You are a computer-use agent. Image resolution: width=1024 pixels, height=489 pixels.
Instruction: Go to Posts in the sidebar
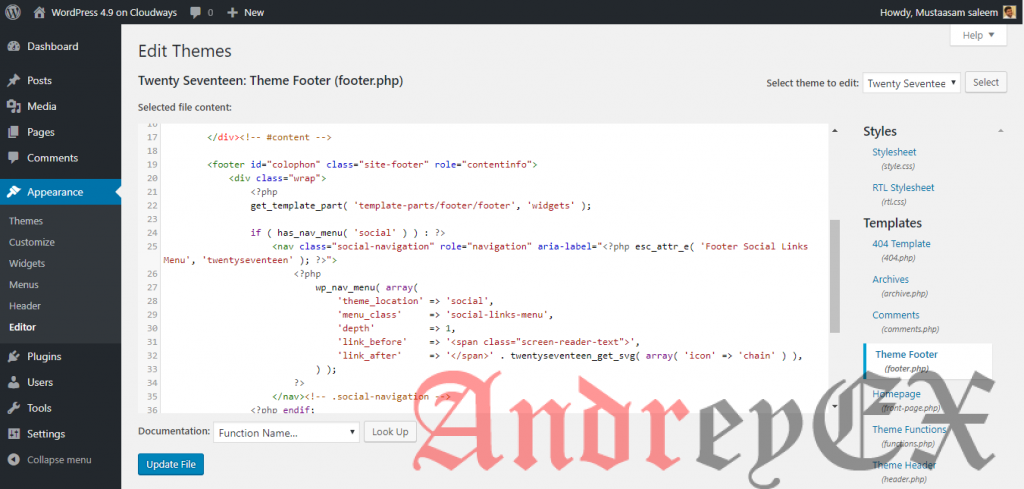39,81
